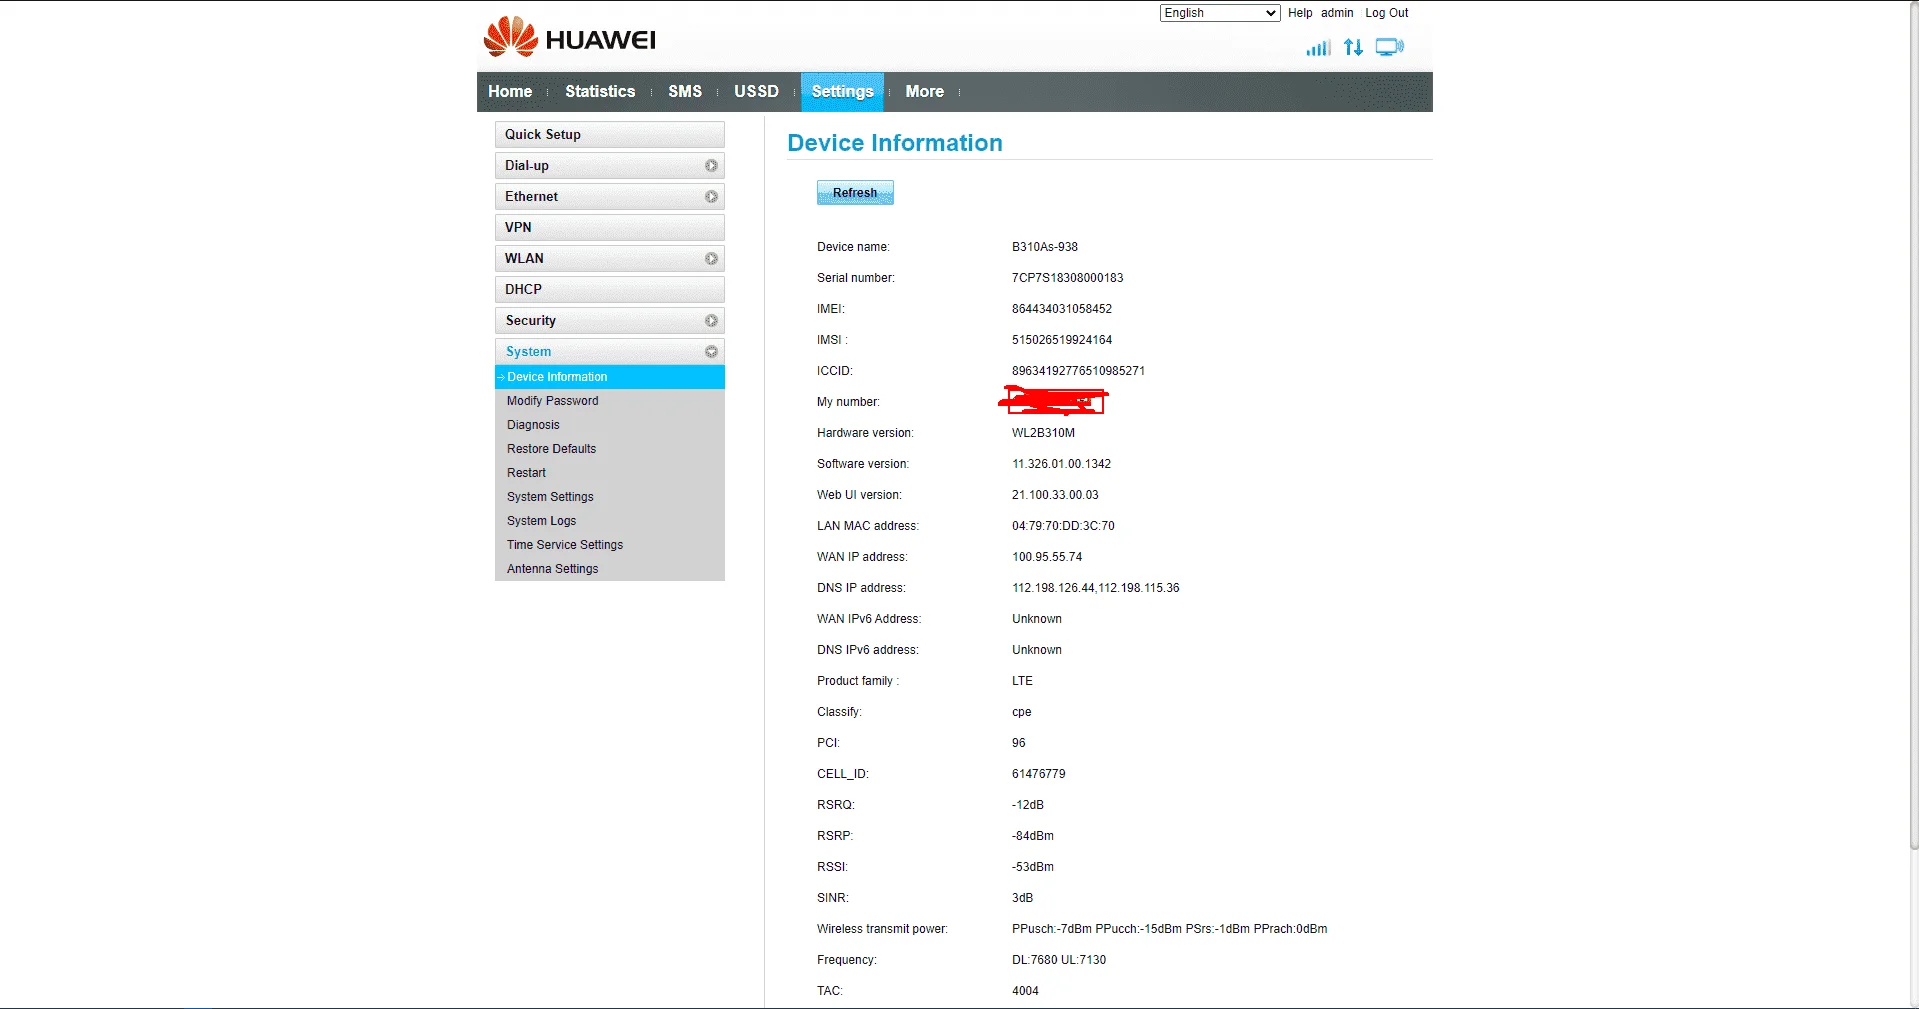This screenshot has width=1919, height=1009.
Task: Select the Settings tab
Action: pos(842,91)
